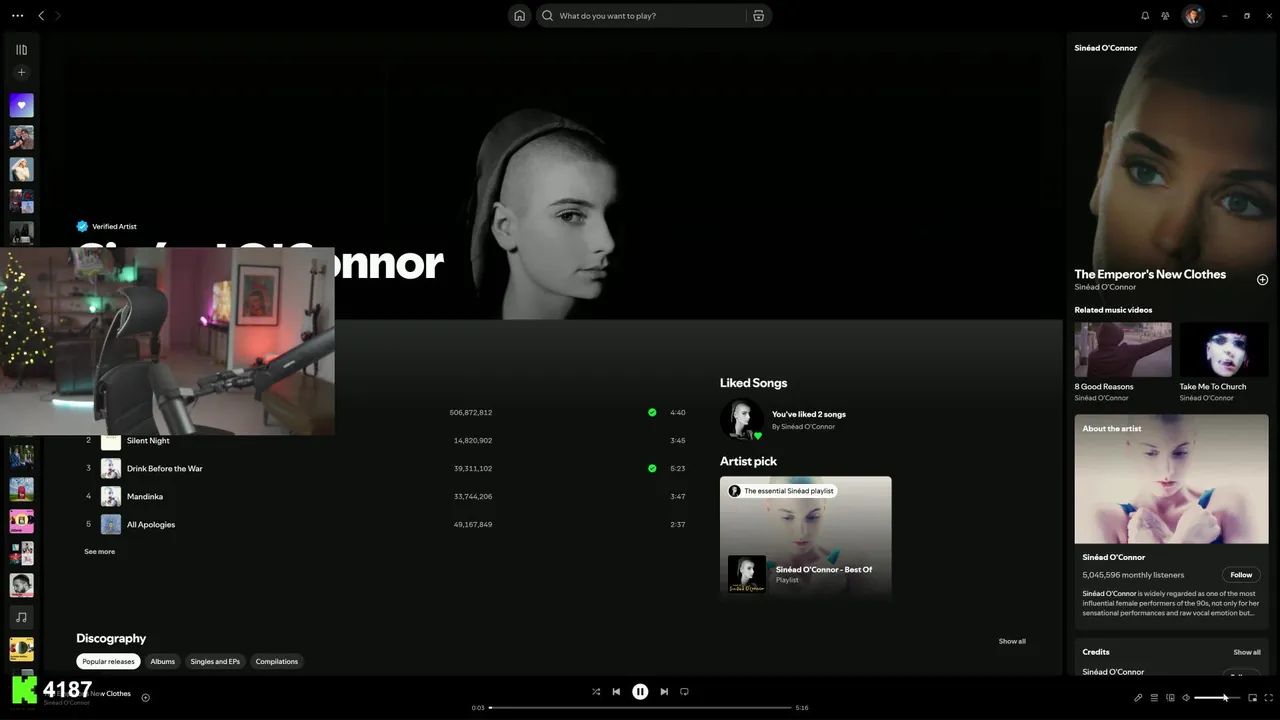Click the elapsed time 0:03 label
This screenshot has height=720, width=1280.
point(478,708)
